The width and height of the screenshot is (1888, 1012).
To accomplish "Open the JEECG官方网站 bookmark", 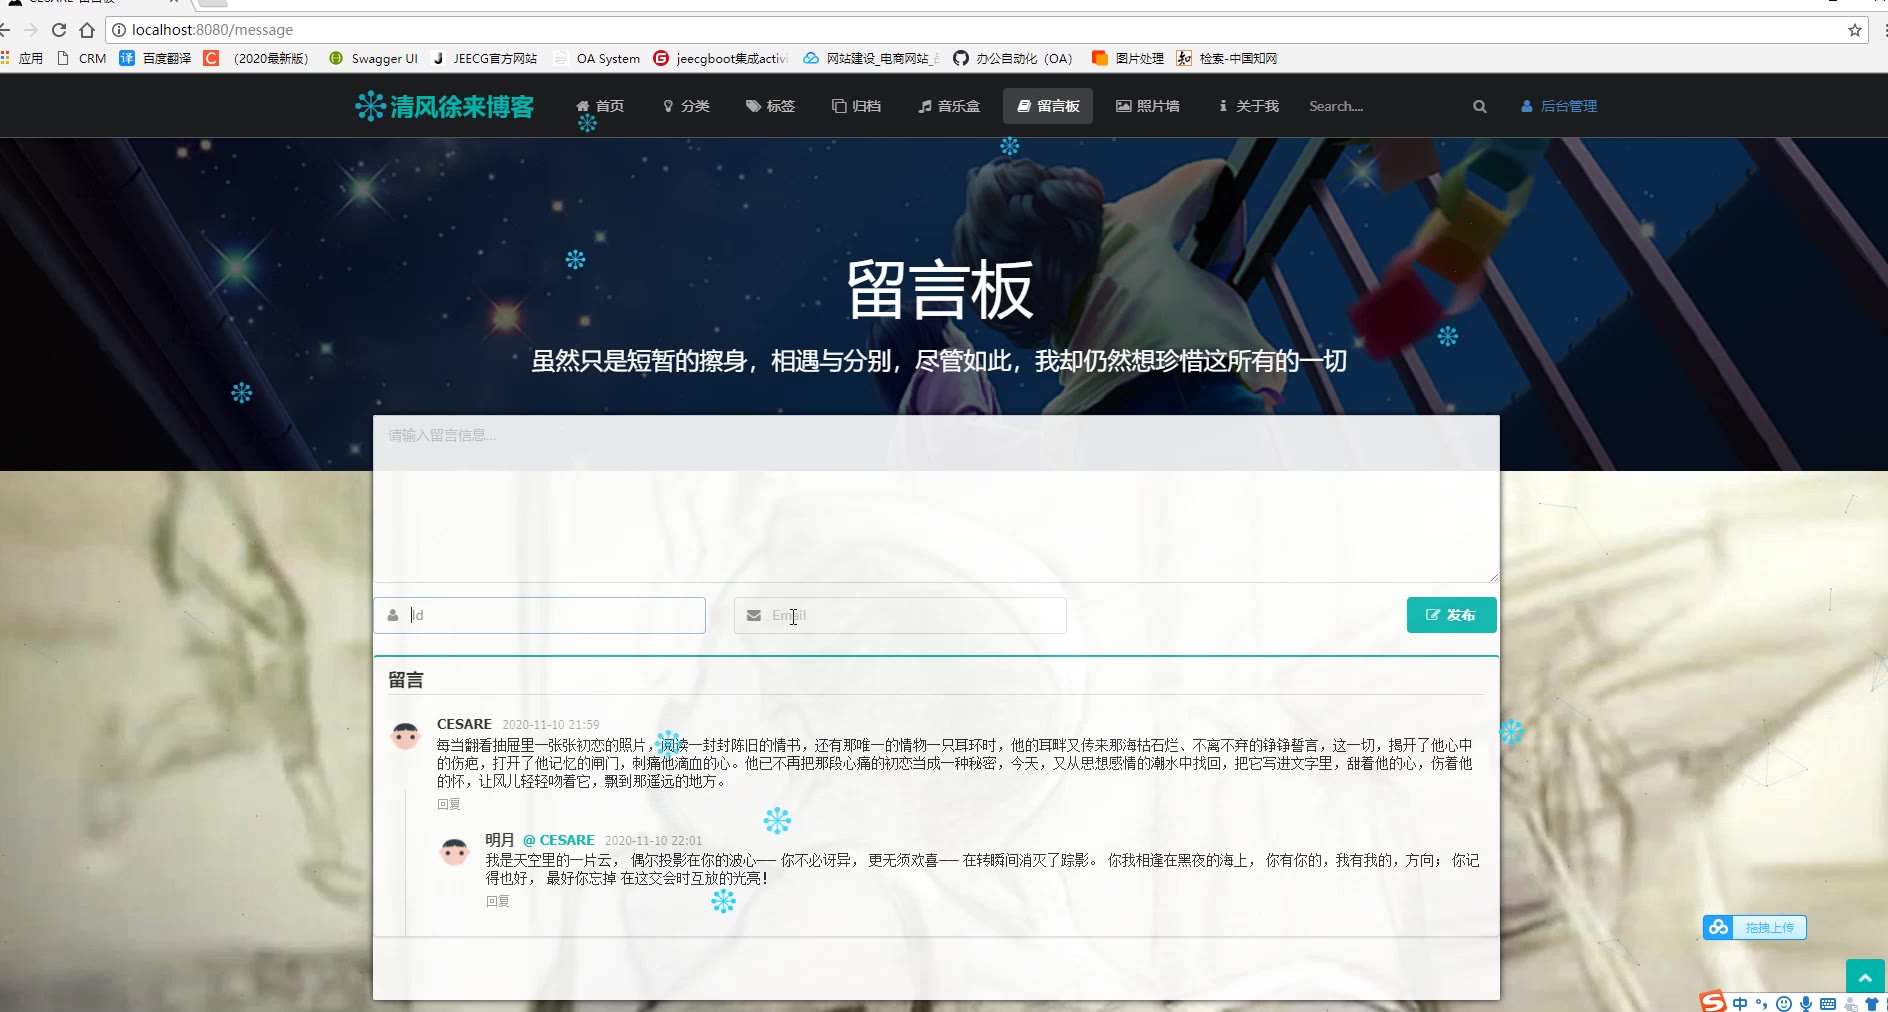I will (x=485, y=58).
